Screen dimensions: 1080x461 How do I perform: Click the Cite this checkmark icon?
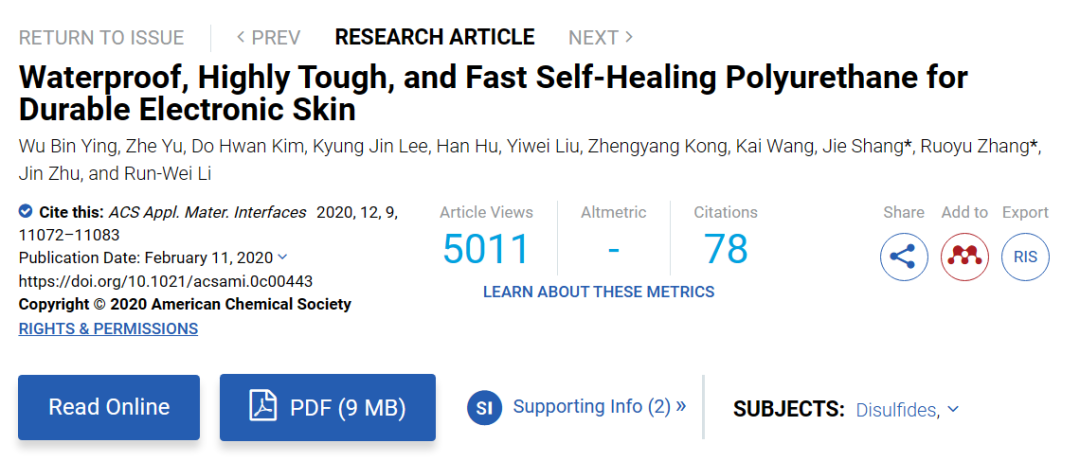tap(26, 212)
